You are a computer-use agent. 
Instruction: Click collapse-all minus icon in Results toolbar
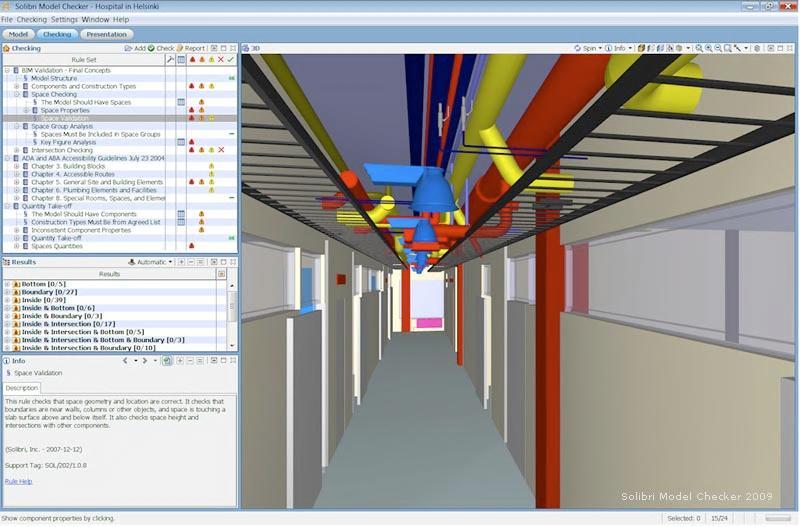[191, 262]
